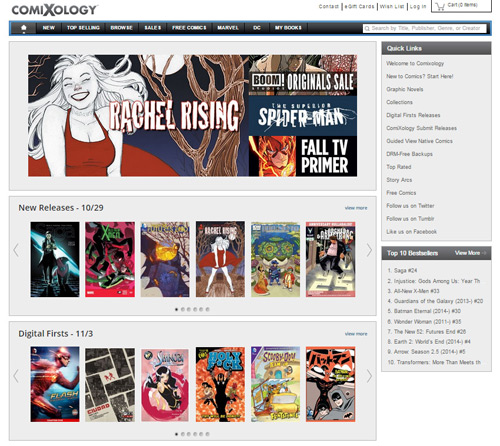Open the Archer & Armstrong 25 cover
Viewport: 500px width, 446px height.
331,259
